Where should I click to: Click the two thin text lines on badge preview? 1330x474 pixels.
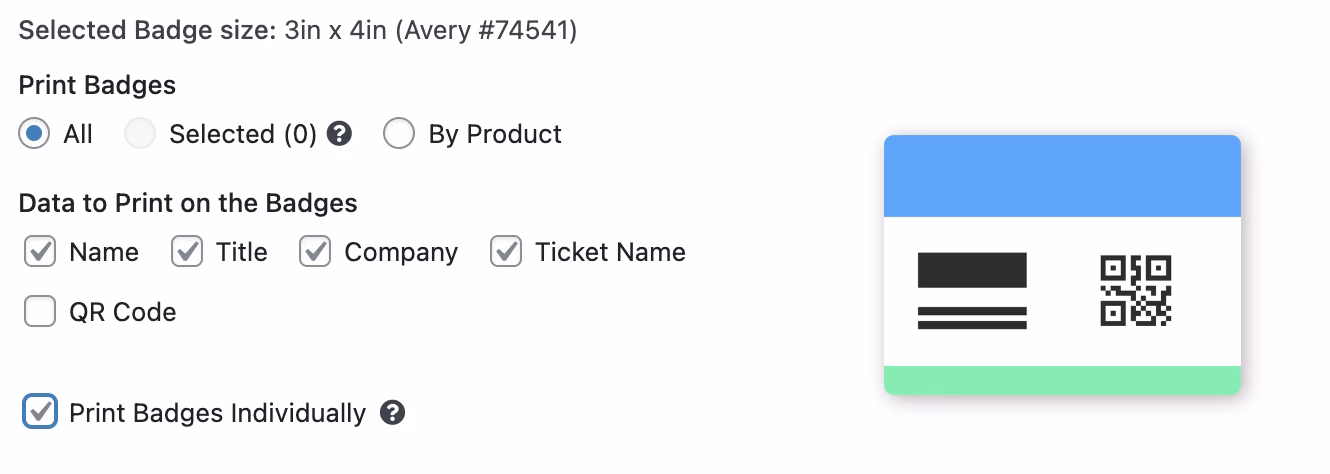(972, 317)
